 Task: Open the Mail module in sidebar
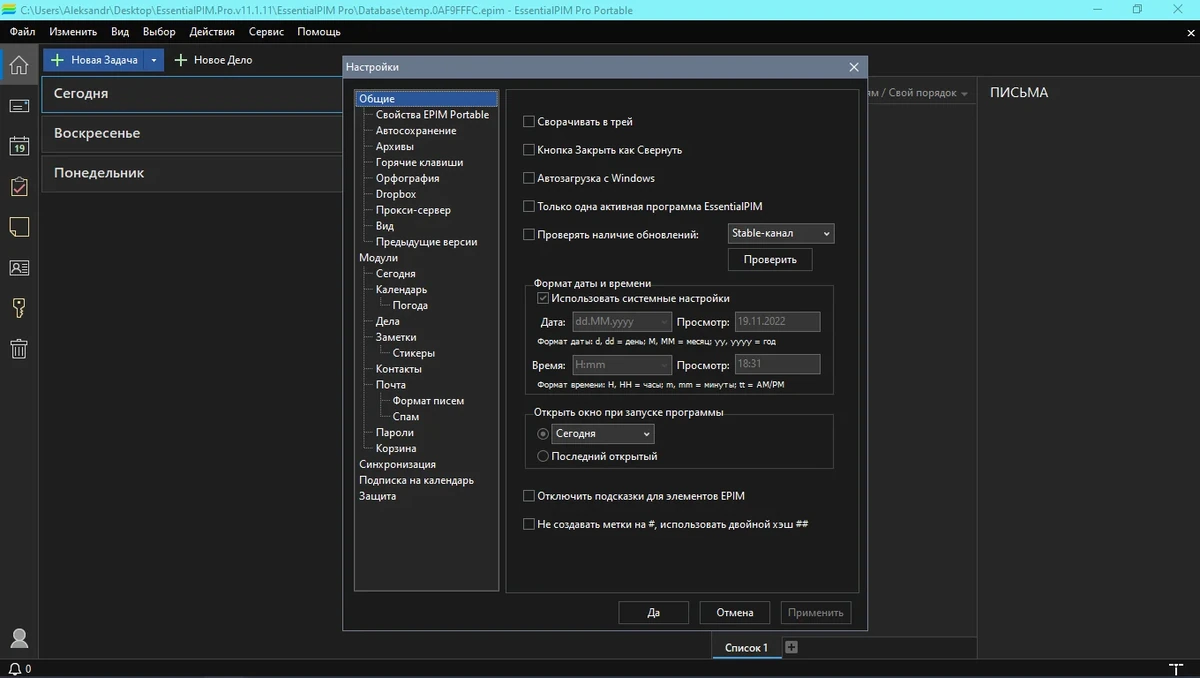18,105
